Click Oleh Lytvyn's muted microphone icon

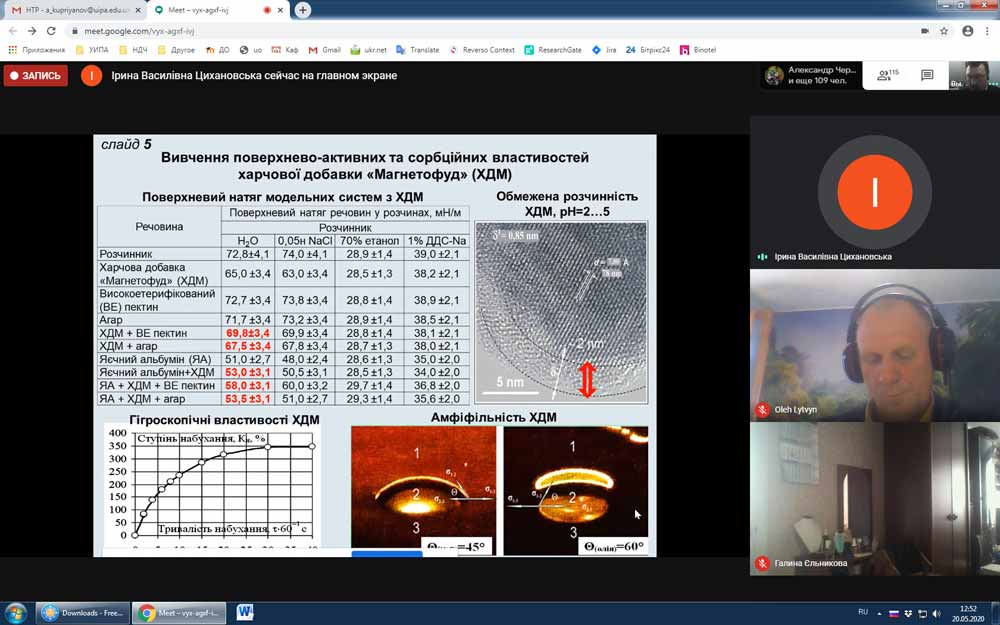762,409
